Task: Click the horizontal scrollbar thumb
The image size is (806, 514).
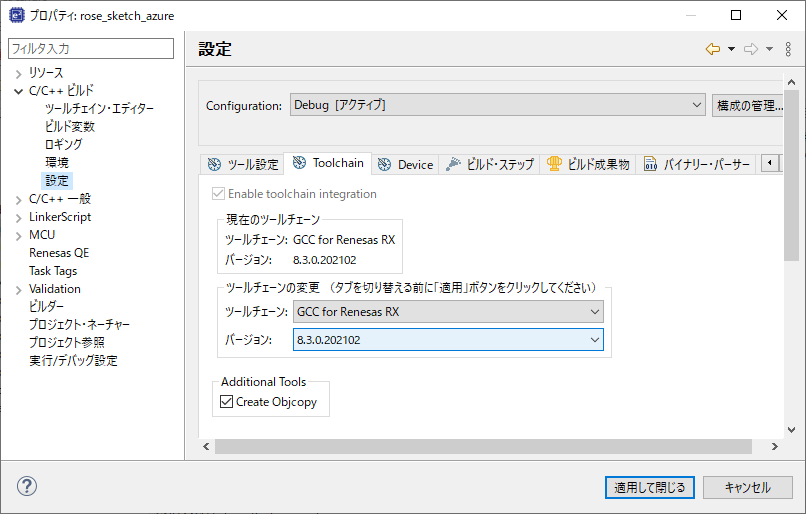Action: point(483,447)
